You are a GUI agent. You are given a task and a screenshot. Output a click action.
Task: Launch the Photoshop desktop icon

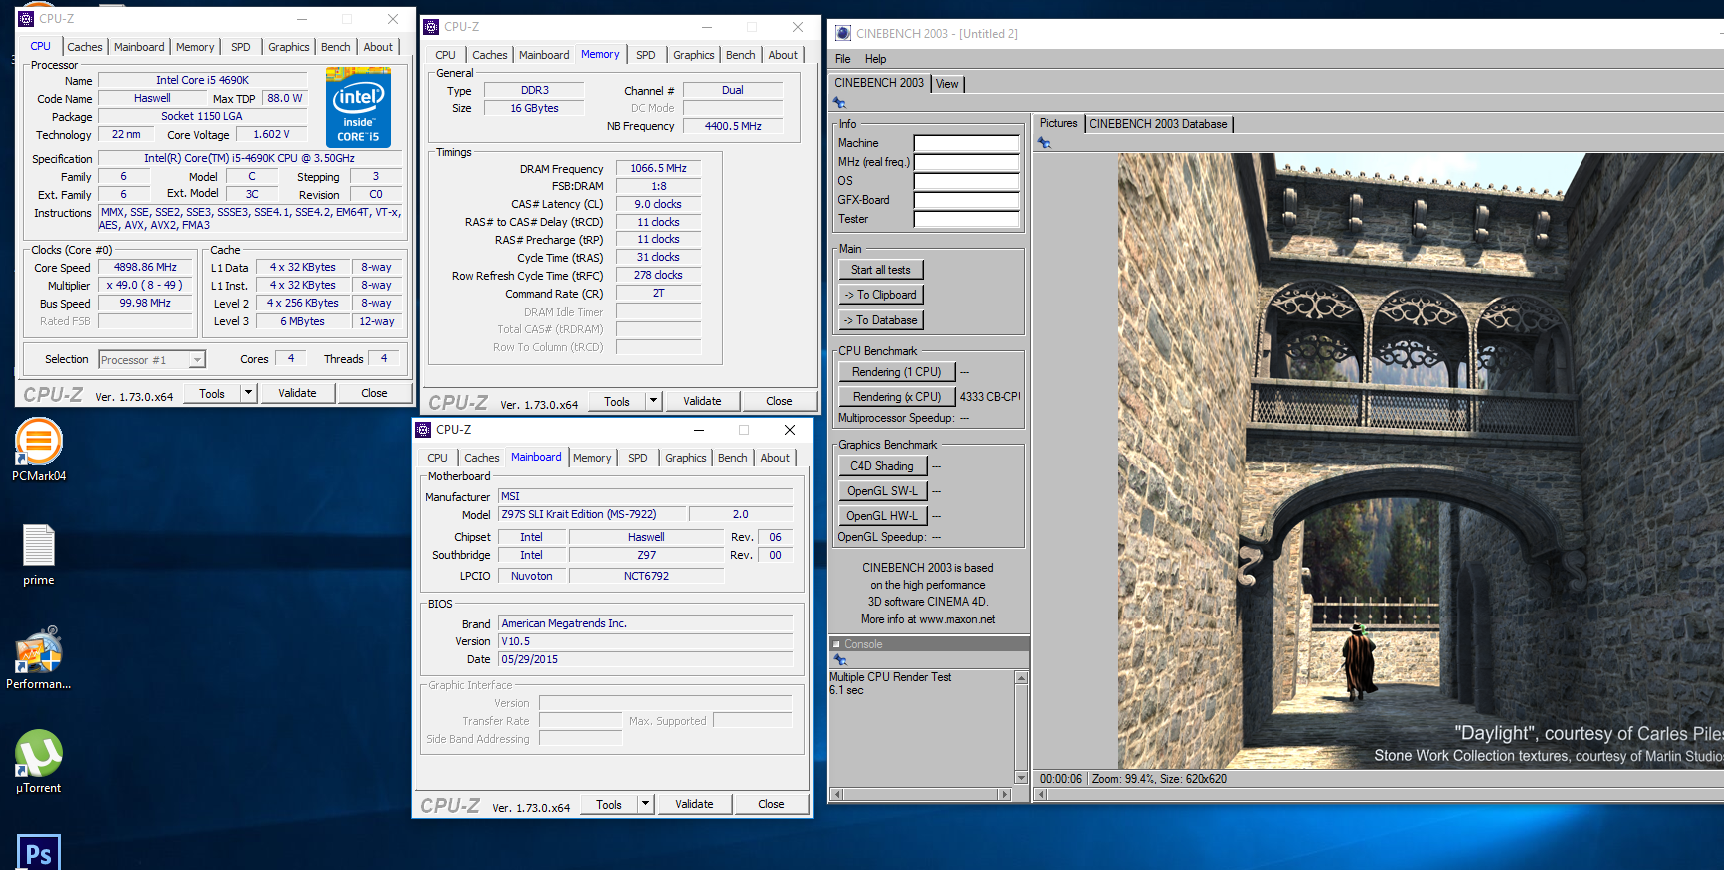point(38,852)
